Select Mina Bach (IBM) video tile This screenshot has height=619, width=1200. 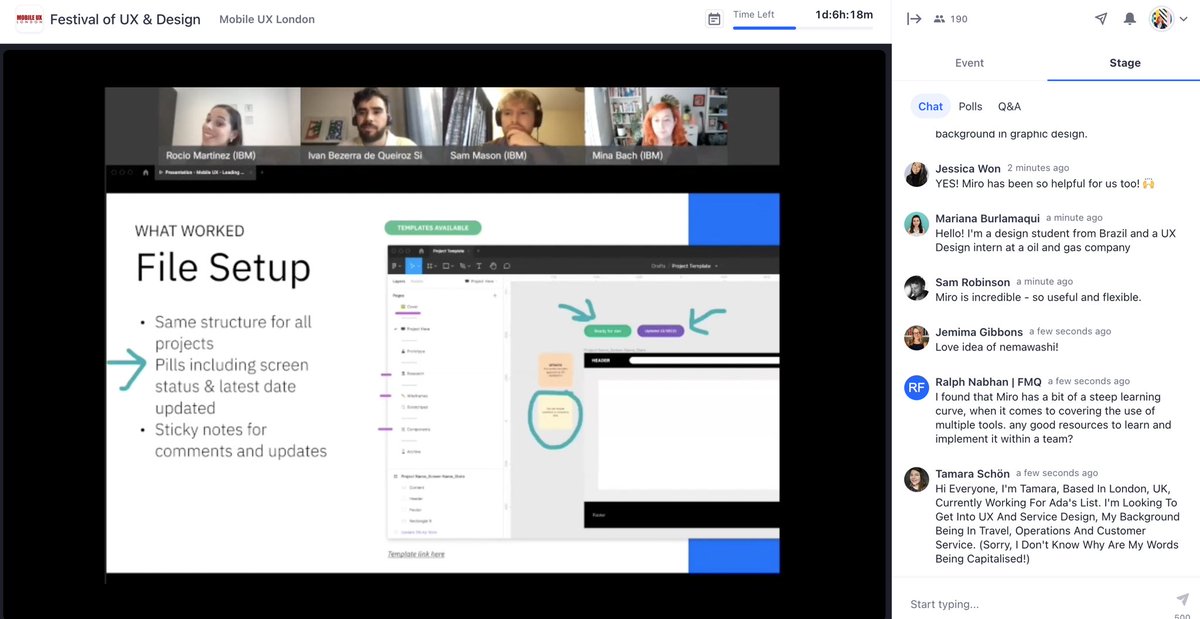pos(656,125)
